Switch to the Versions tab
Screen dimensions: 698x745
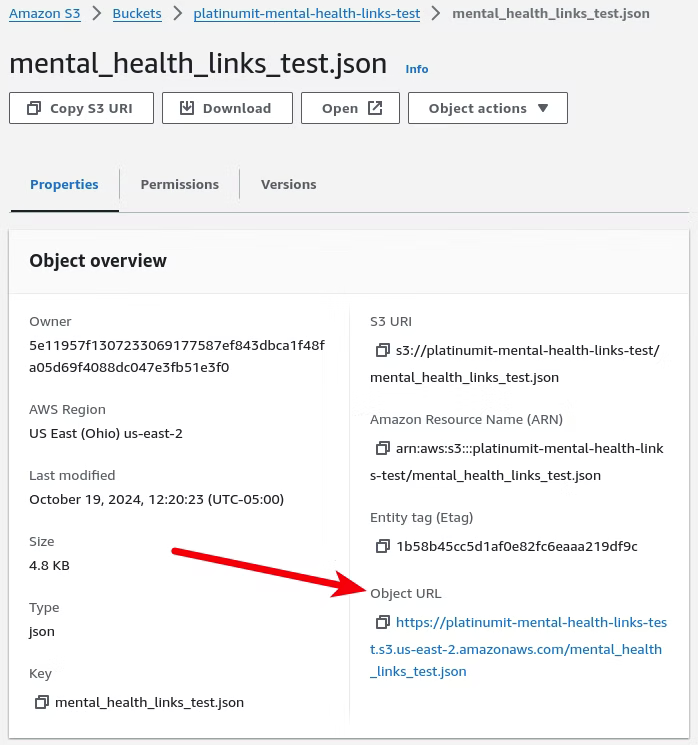click(x=288, y=184)
